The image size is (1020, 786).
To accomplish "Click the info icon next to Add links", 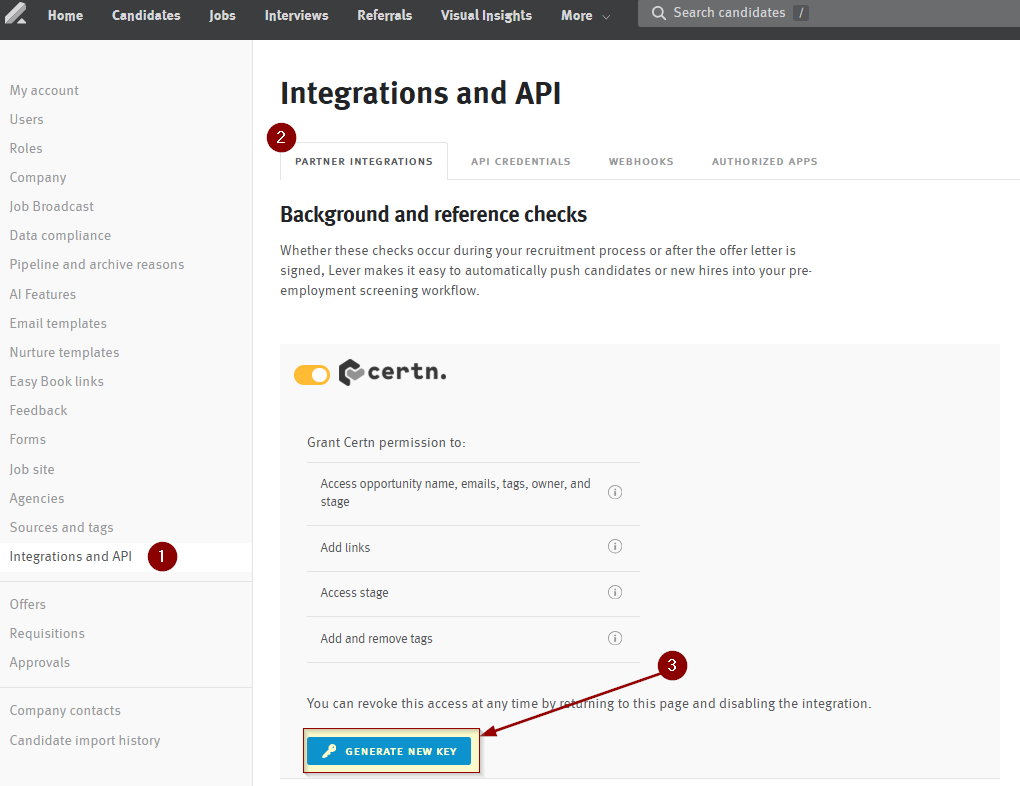I will 615,546.
